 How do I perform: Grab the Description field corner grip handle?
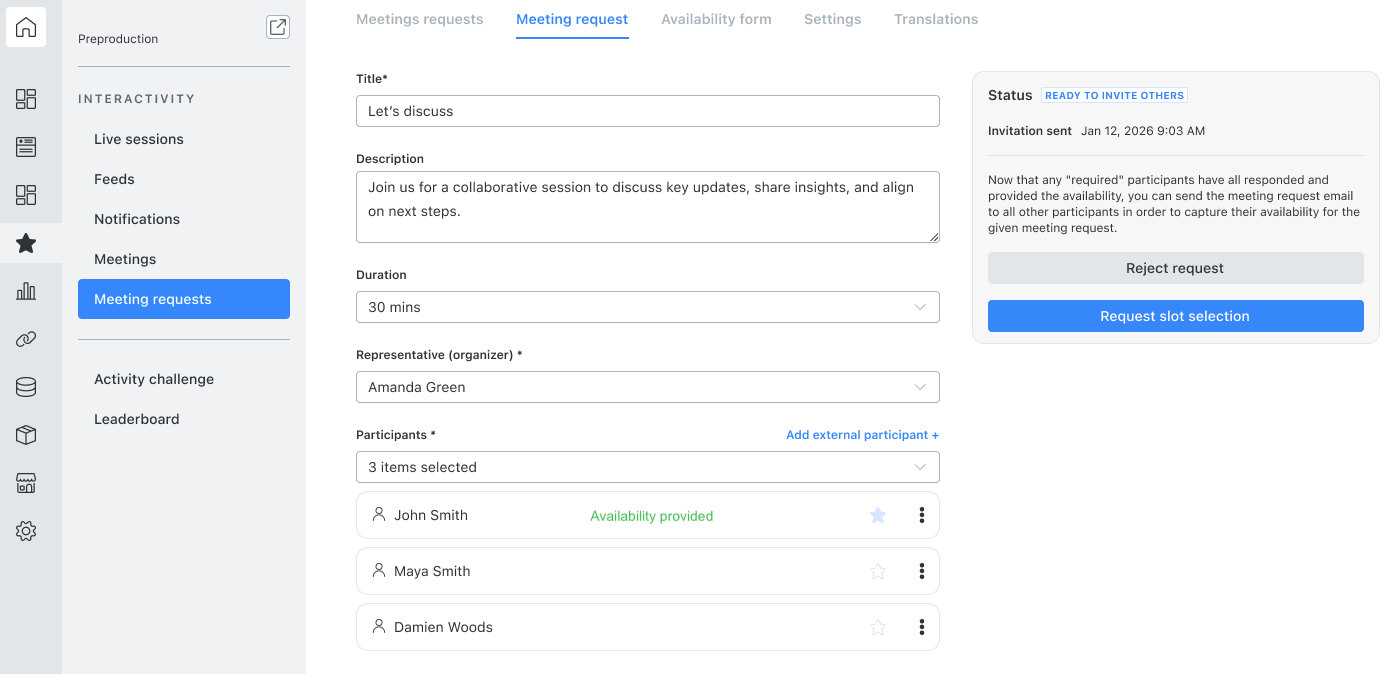coord(934,237)
